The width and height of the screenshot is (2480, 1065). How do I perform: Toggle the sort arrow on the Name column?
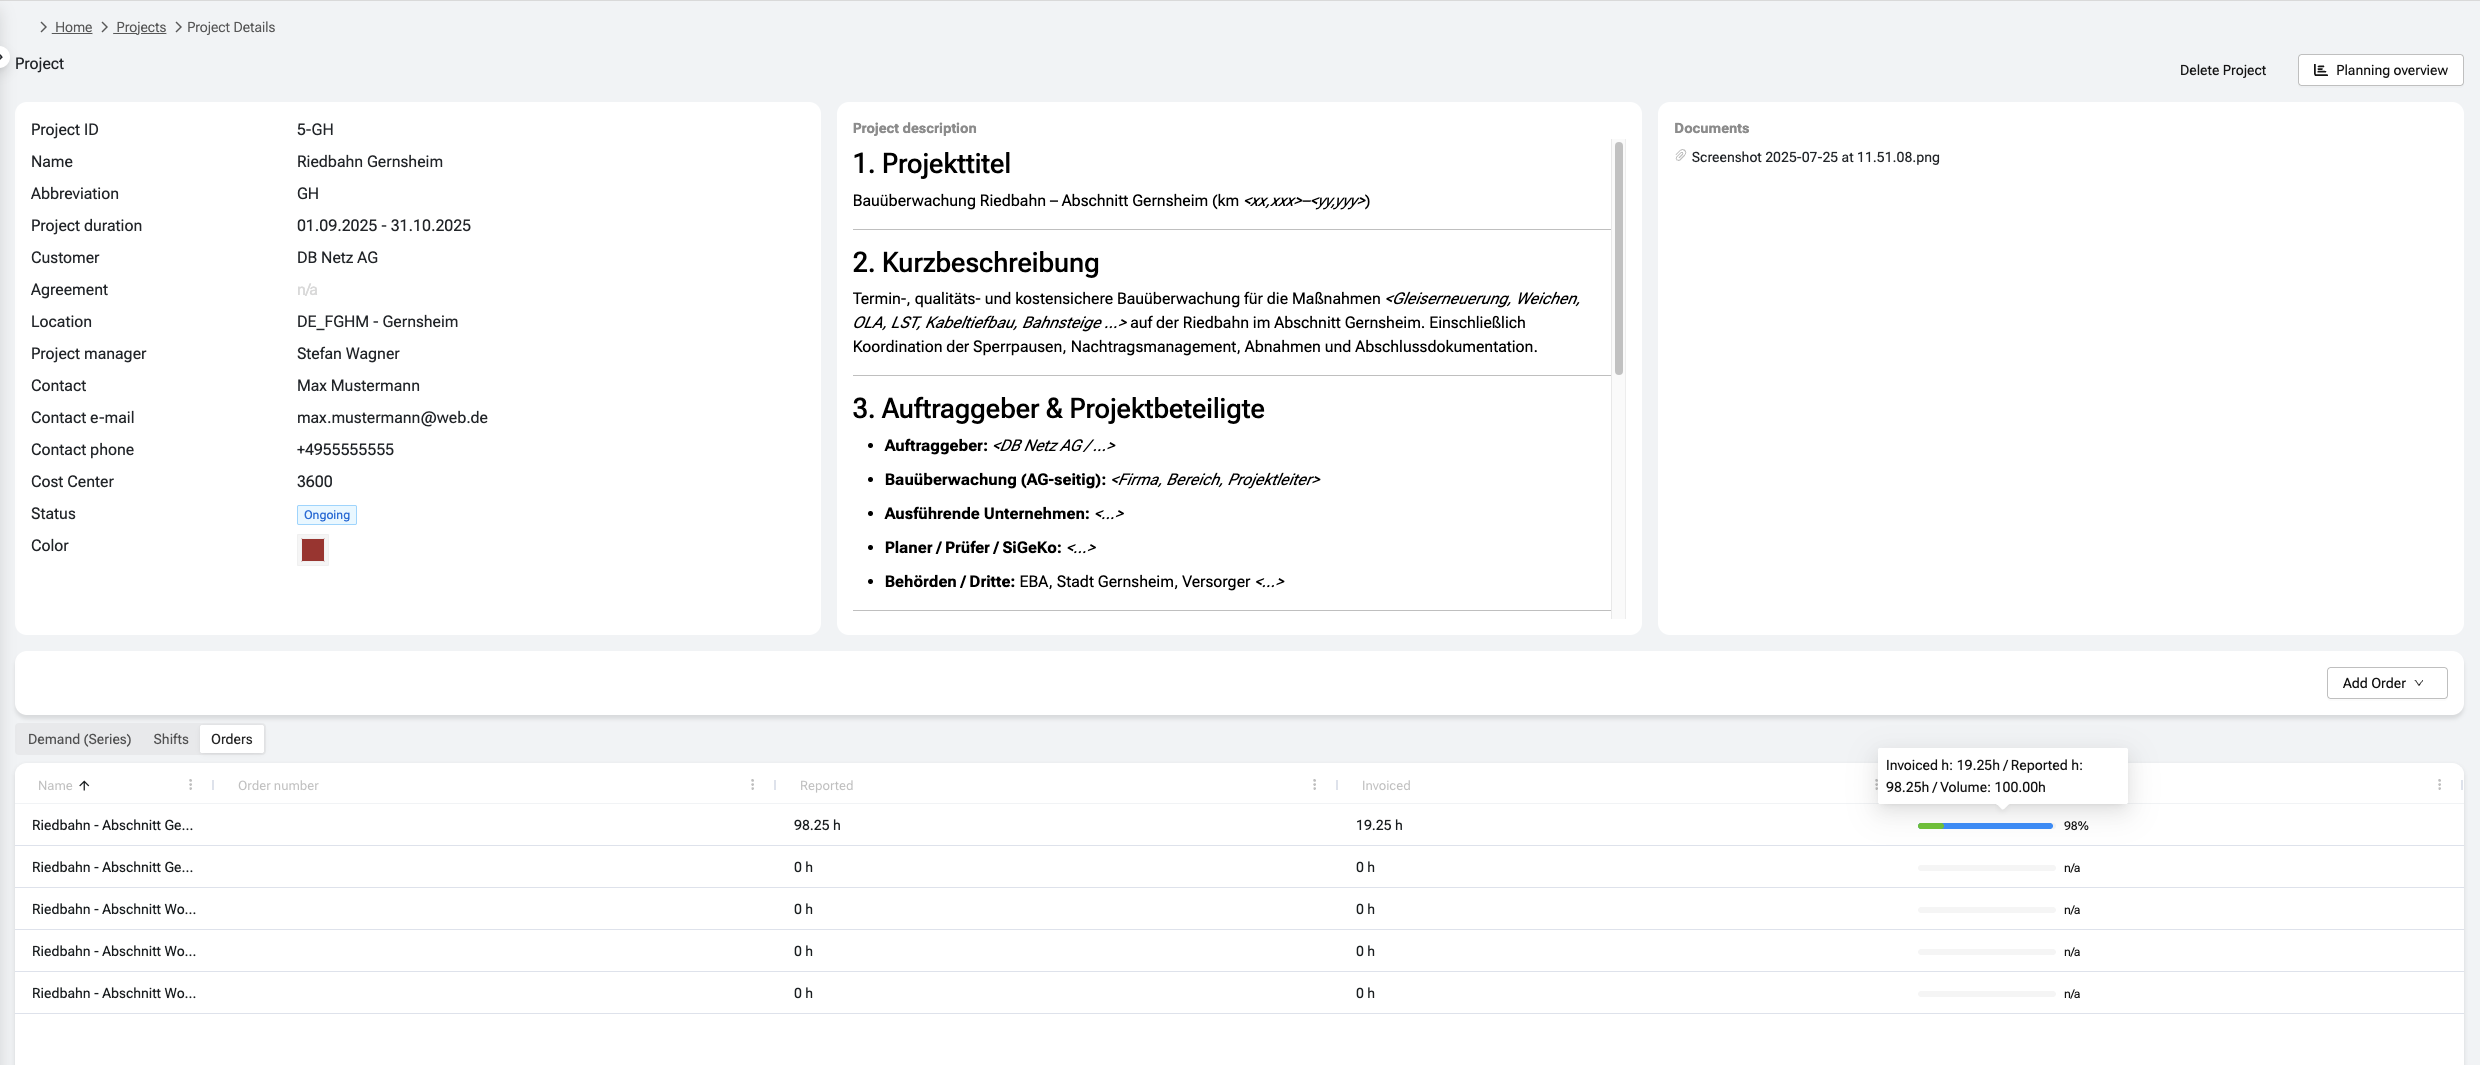point(84,785)
